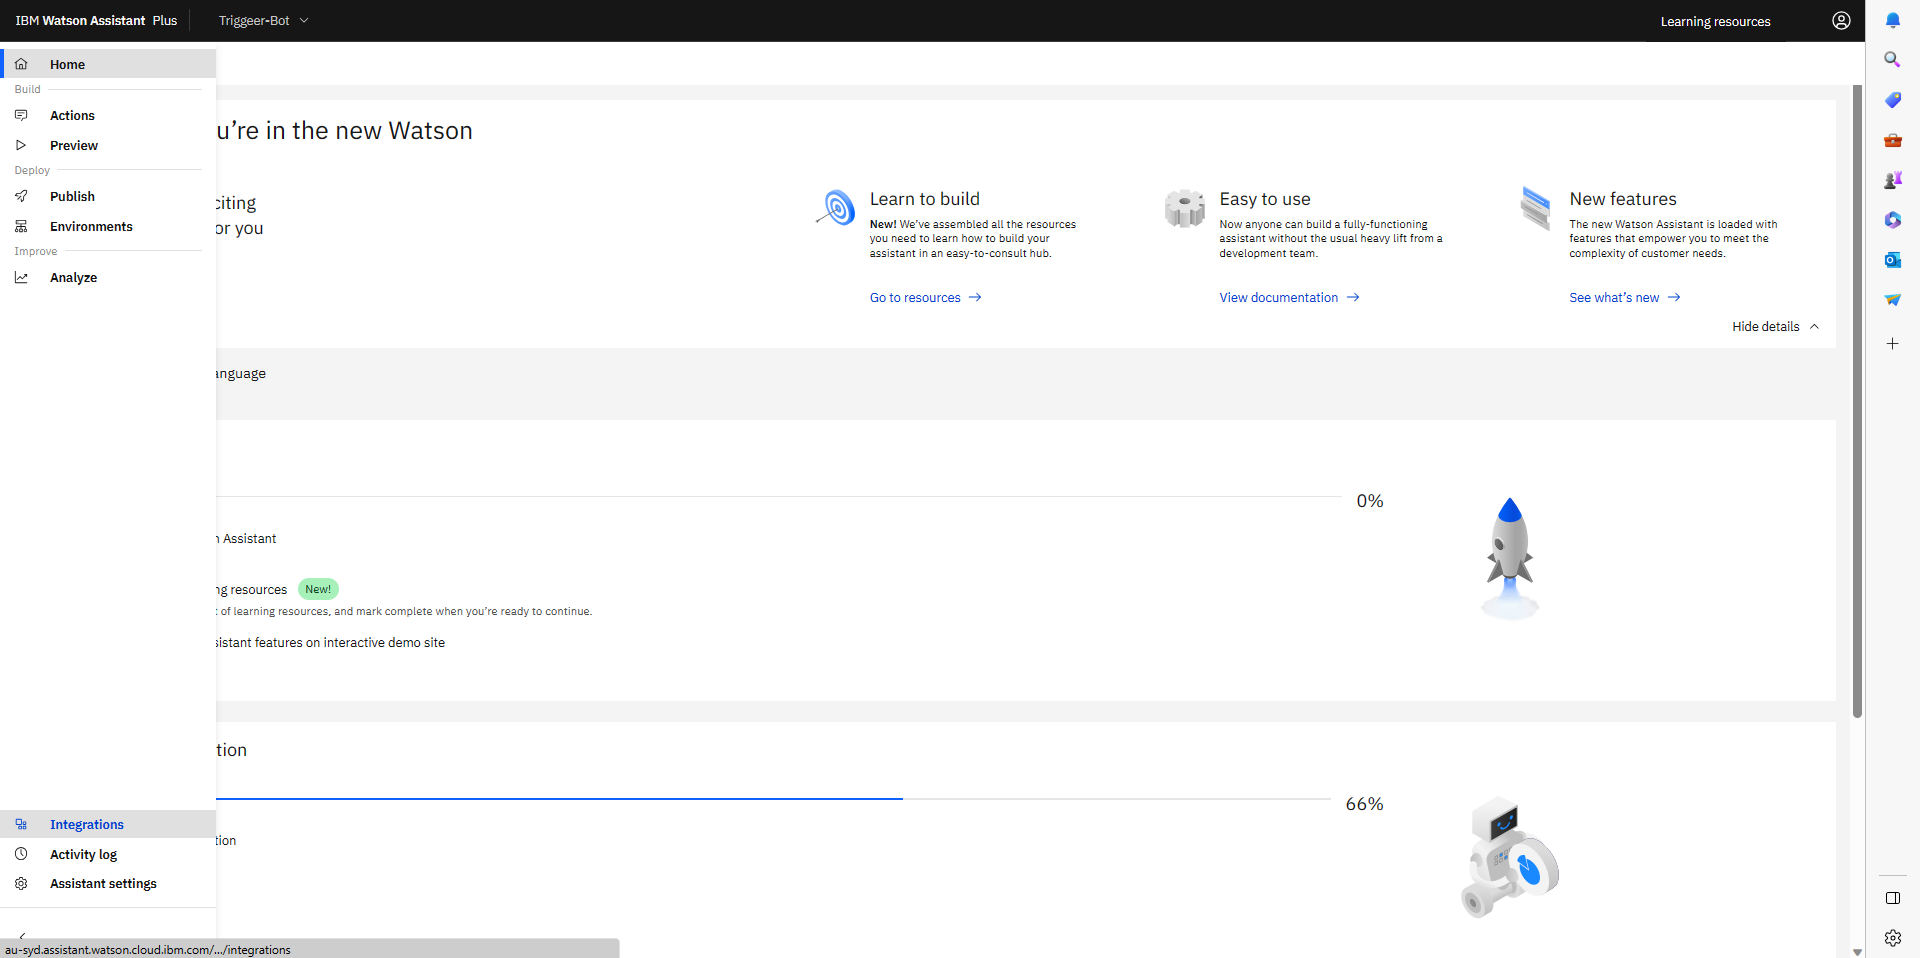This screenshot has height=958, width=1920.
Task: Open the Integrations panel icon
Action: [22, 824]
